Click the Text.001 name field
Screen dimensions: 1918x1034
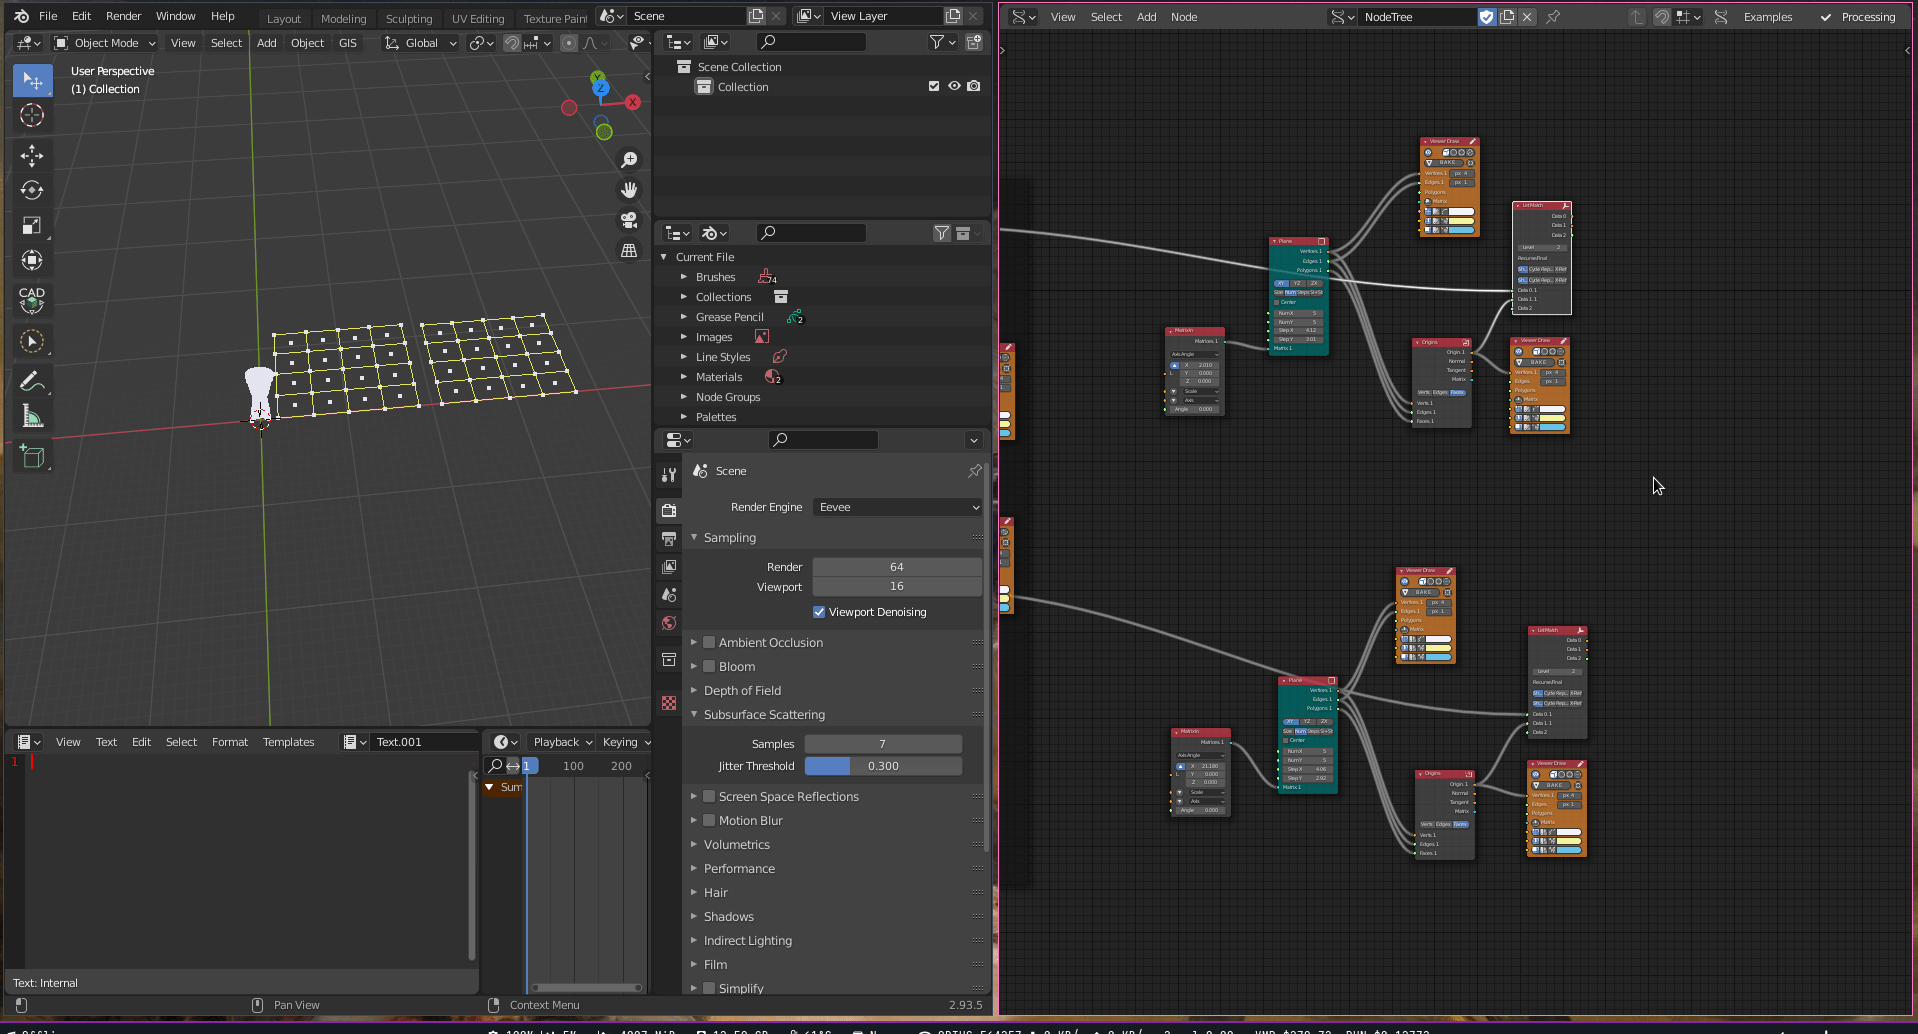click(423, 742)
